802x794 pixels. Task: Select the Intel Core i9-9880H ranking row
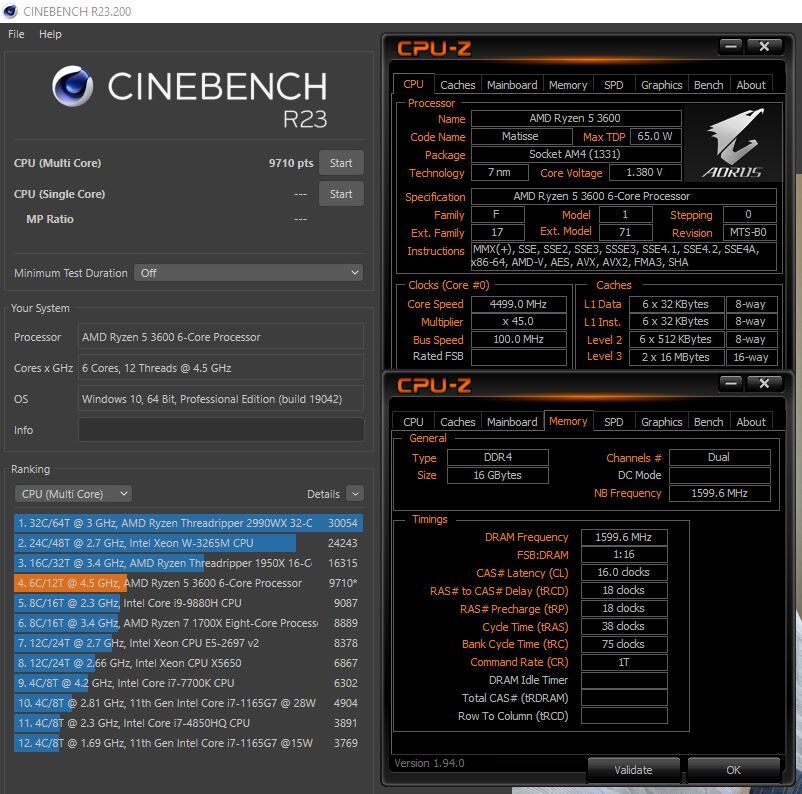pos(188,603)
